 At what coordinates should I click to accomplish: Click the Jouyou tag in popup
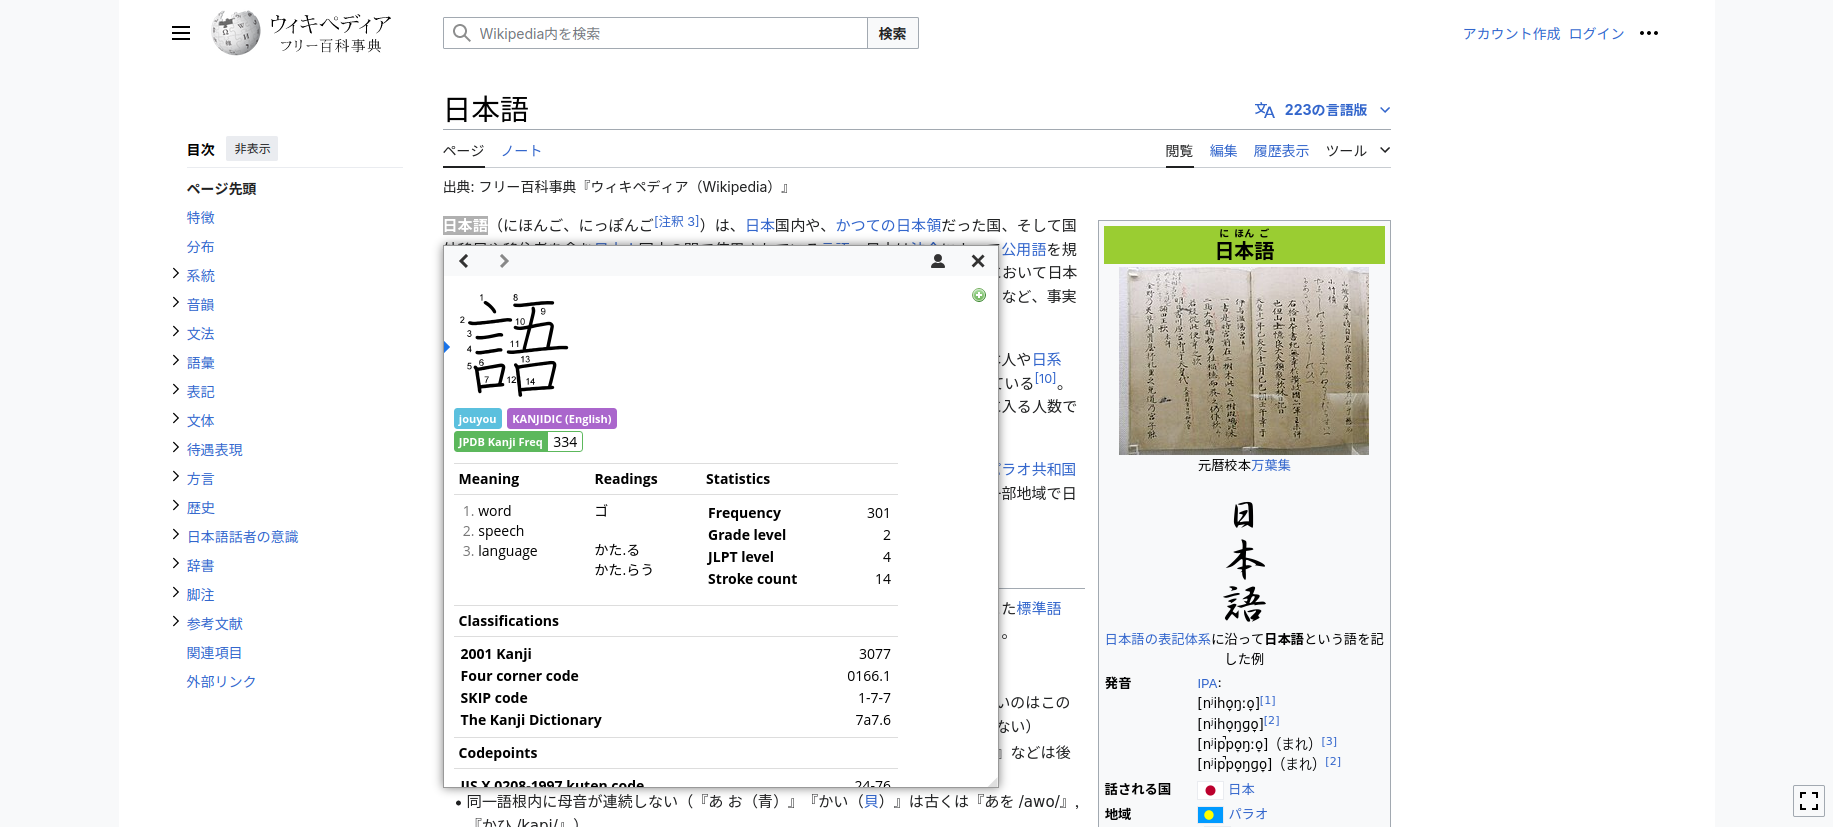pos(477,419)
